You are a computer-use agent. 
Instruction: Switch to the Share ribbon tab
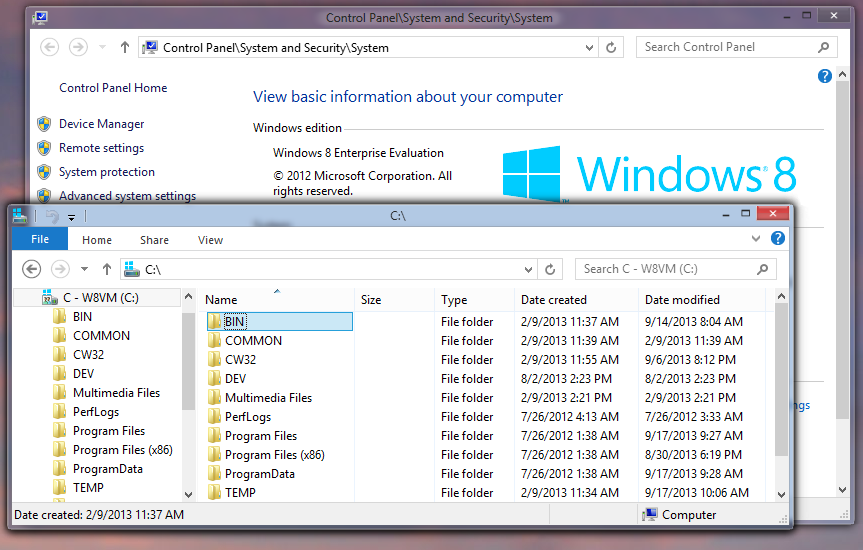click(x=154, y=240)
